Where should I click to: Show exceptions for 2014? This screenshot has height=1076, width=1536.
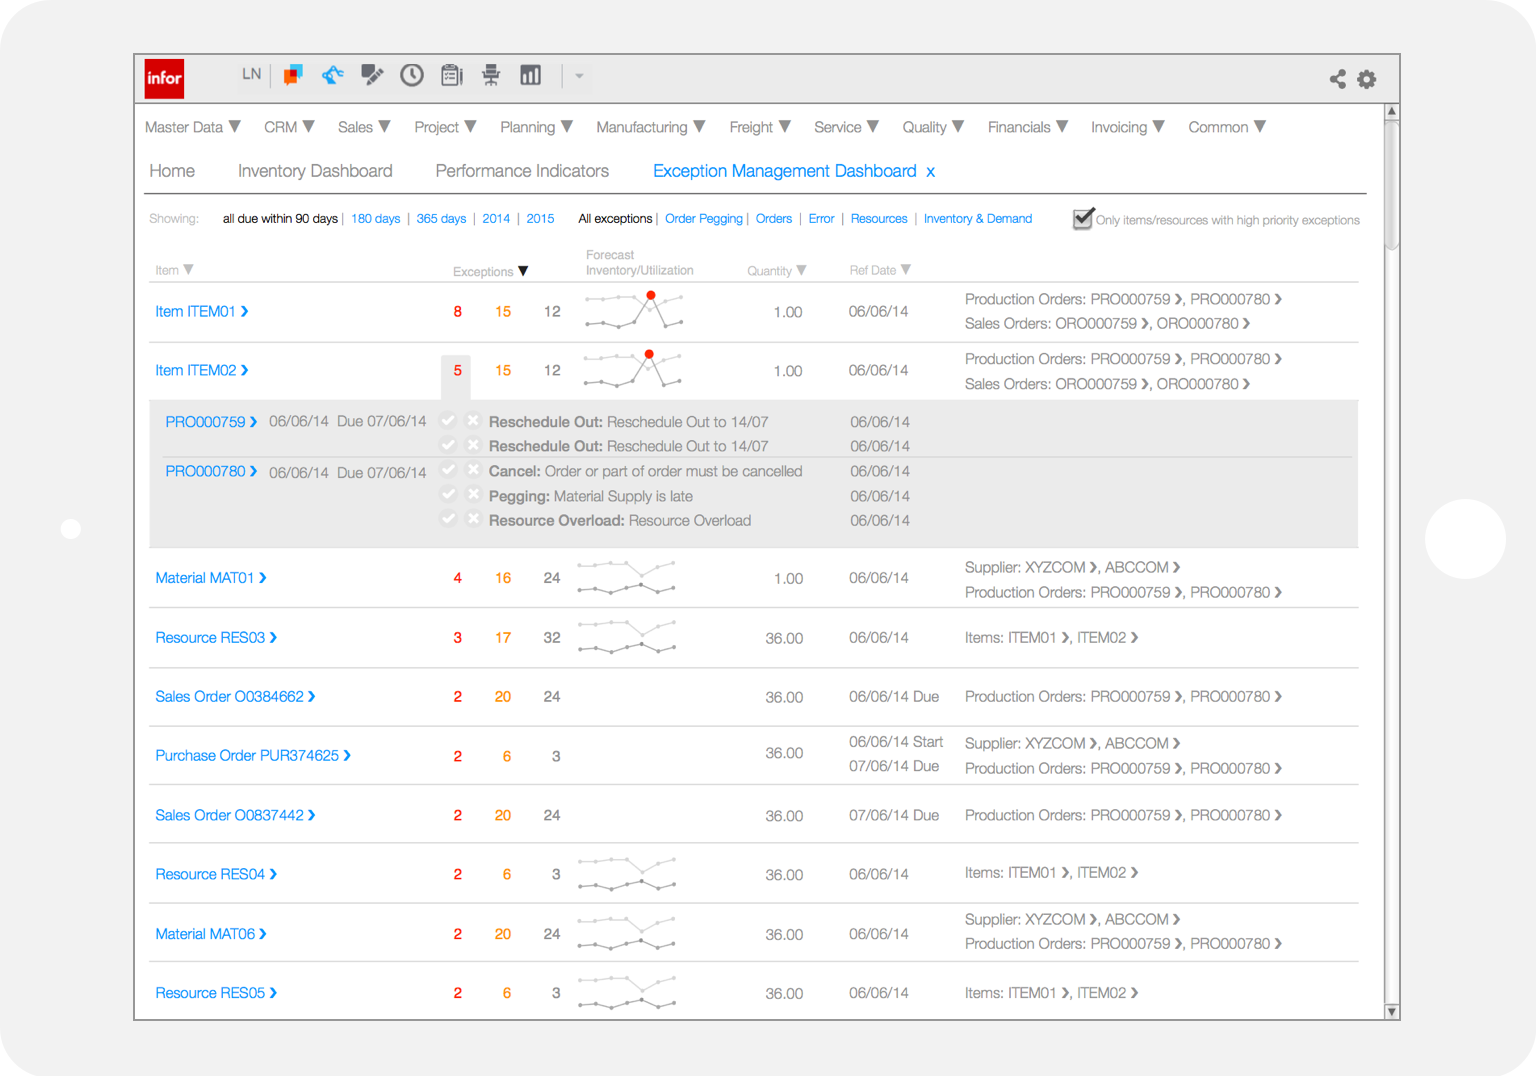point(496,219)
